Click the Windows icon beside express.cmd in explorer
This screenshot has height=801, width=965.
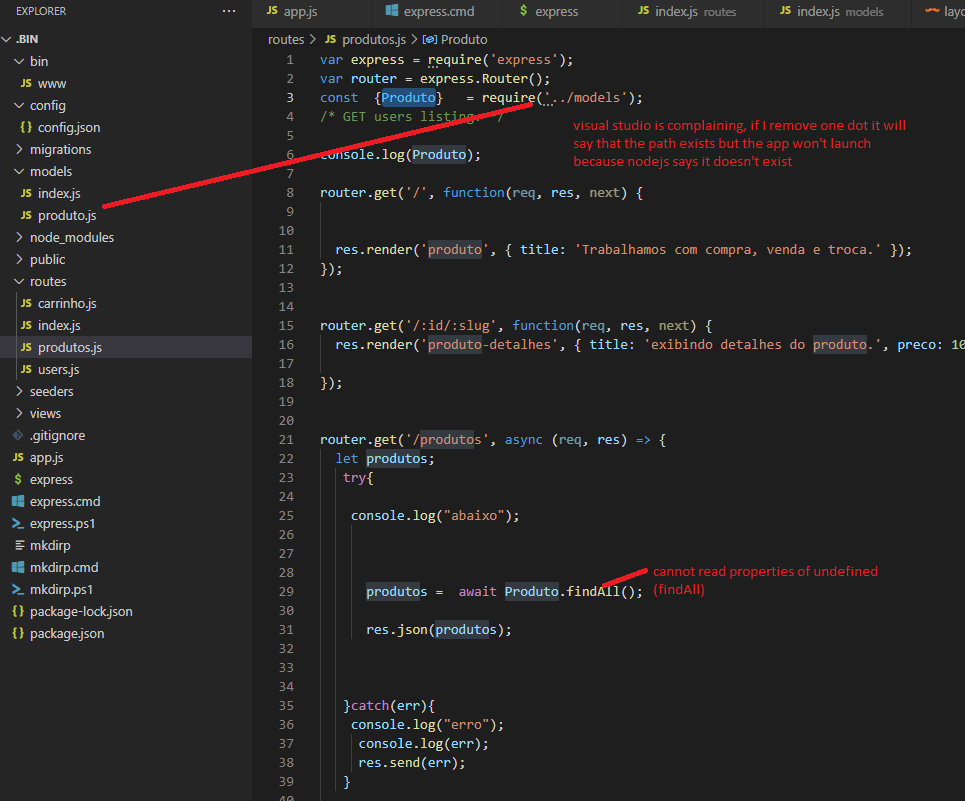pyautogui.click(x=18, y=501)
